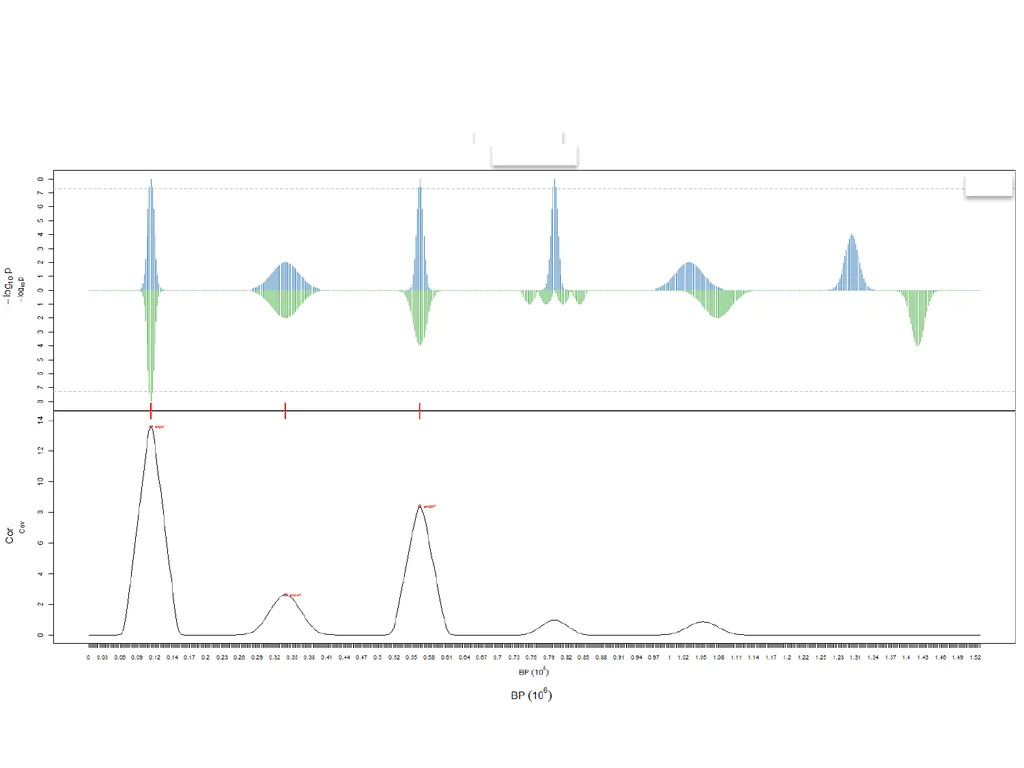
Task: Click the red tick marker near BP 0.33
Action: (x=285, y=411)
